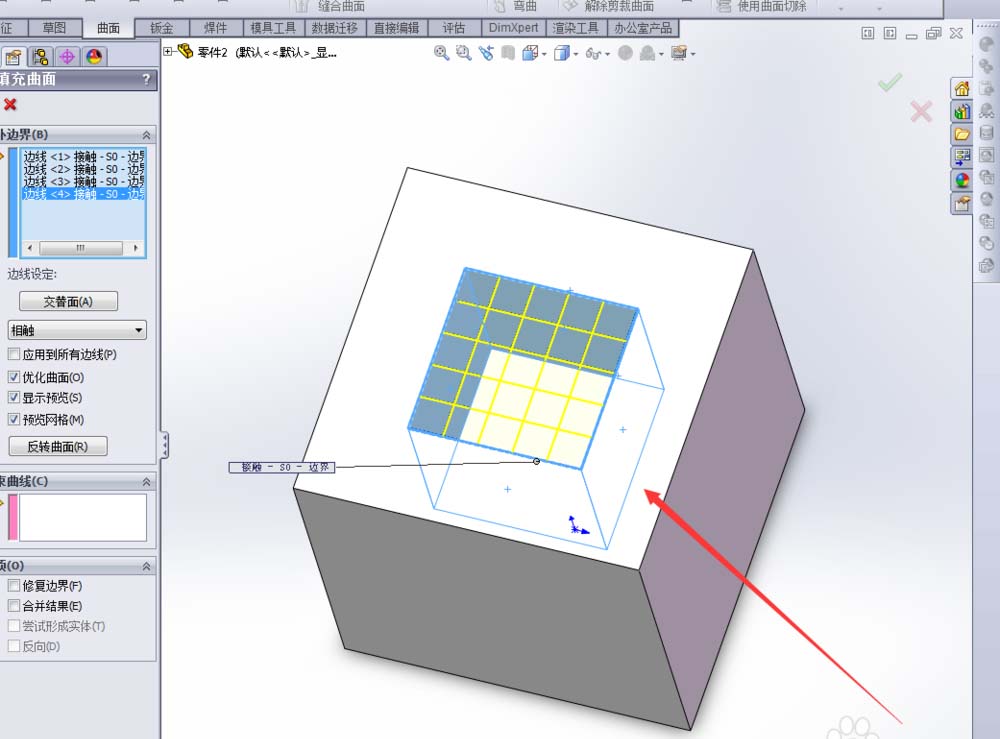This screenshot has width=1000, height=739.
Task: Open File Explorer folder tab in task pane
Action: pyautogui.click(x=962, y=135)
